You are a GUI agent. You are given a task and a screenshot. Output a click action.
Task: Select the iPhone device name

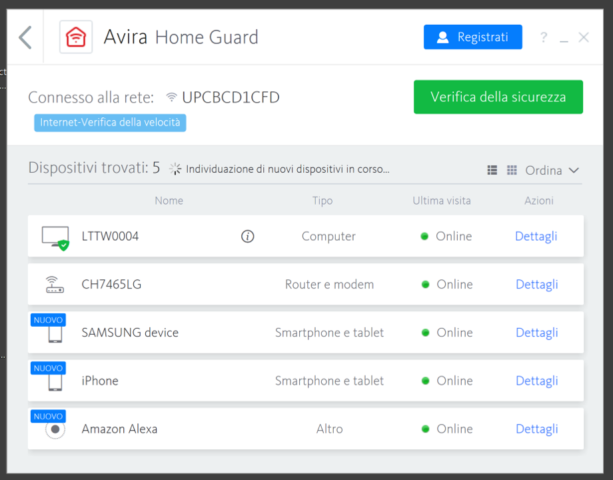pos(100,381)
